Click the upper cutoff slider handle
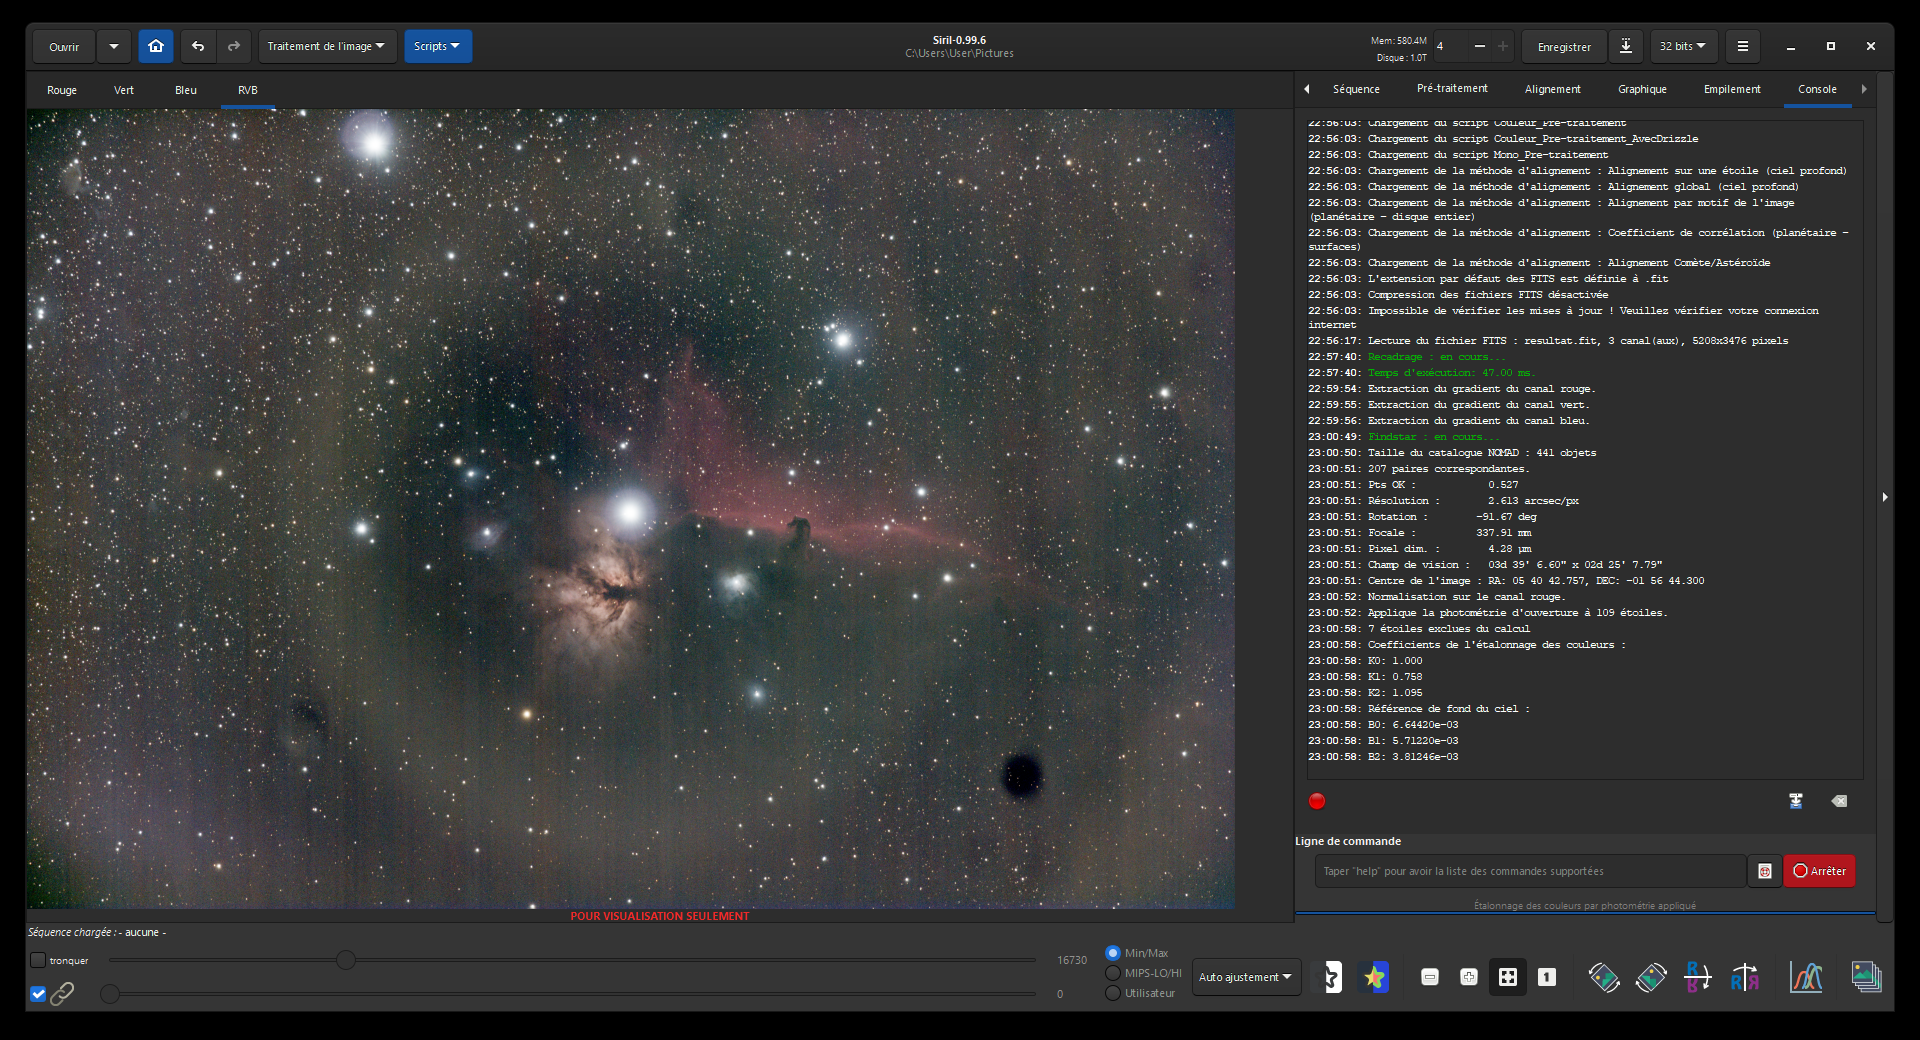 tap(346, 960)
